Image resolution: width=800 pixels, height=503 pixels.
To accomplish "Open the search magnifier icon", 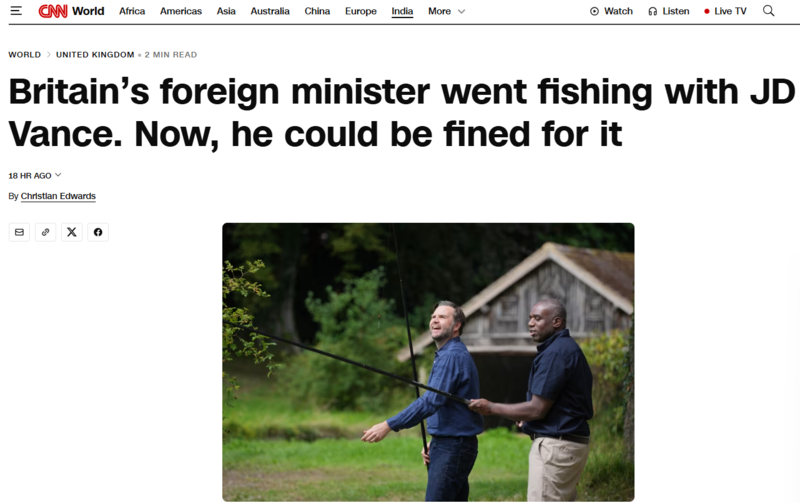I will pyautogui.click(x=768, y=11).
